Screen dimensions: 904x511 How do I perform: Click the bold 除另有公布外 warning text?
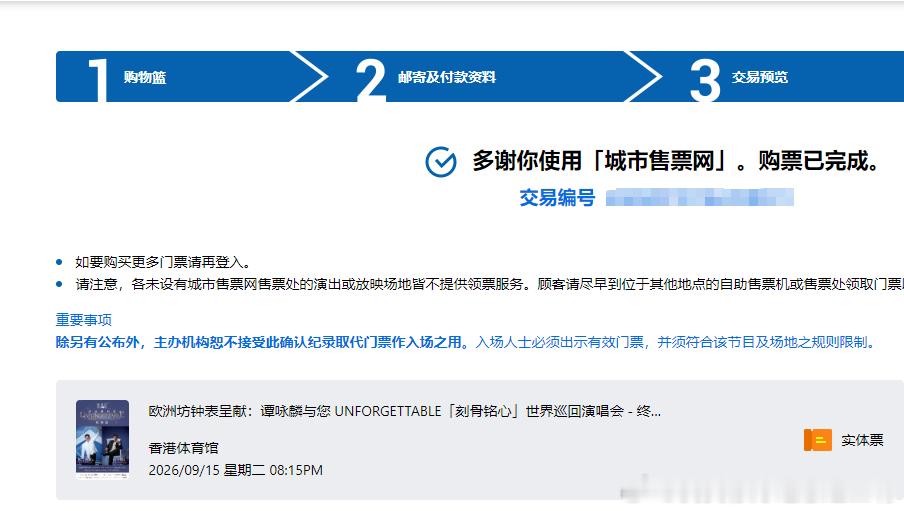click(262, 343)
